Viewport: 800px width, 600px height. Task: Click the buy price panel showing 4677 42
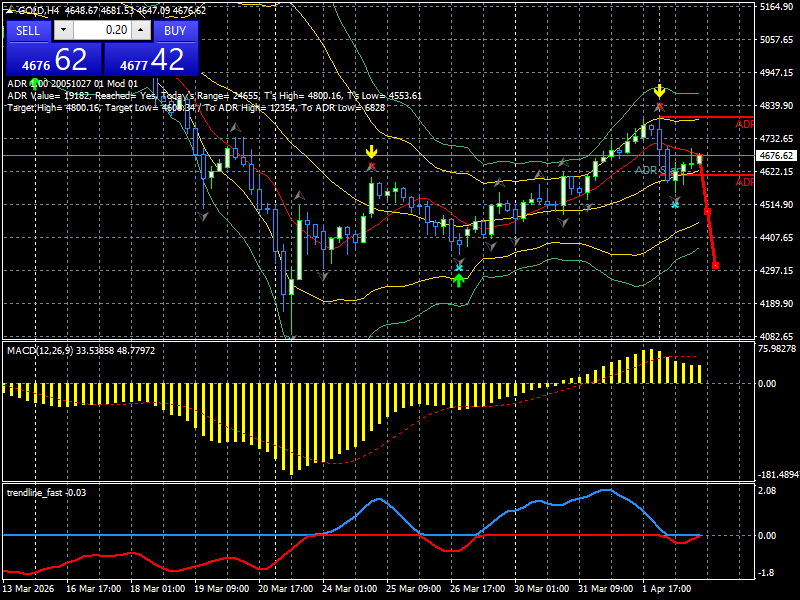tap(151, 59)
